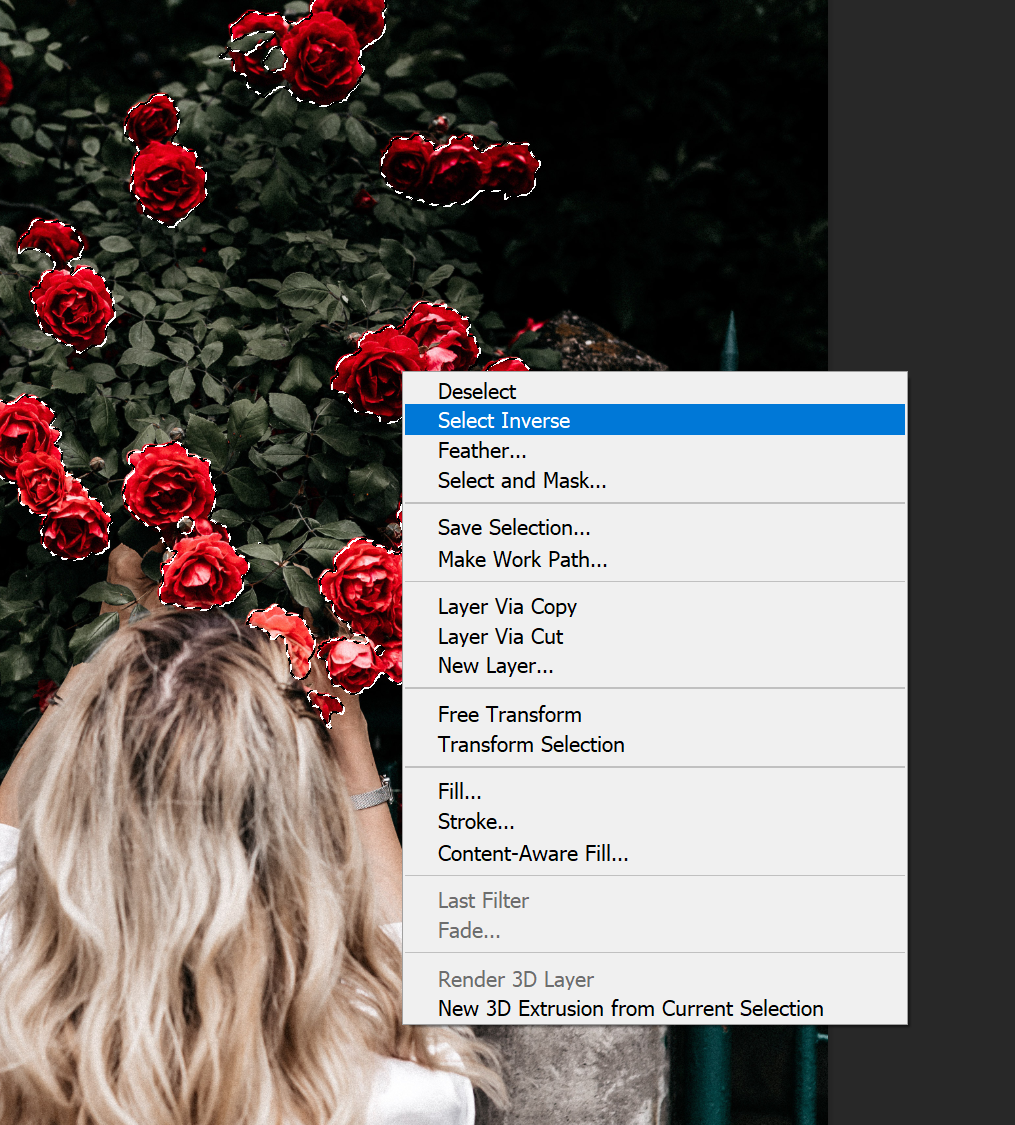
Task: Choose New 3D Extrusion from Current Selection
Action: coord(654,1009)
